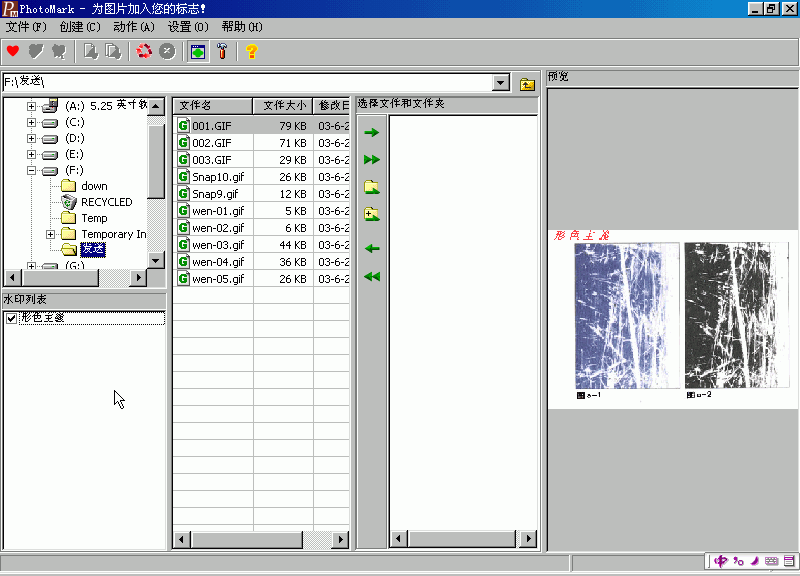The height and width of the screenshot is (576, 800).
Task: Add selected file with single green right arrow
Action: pos(372,133)
